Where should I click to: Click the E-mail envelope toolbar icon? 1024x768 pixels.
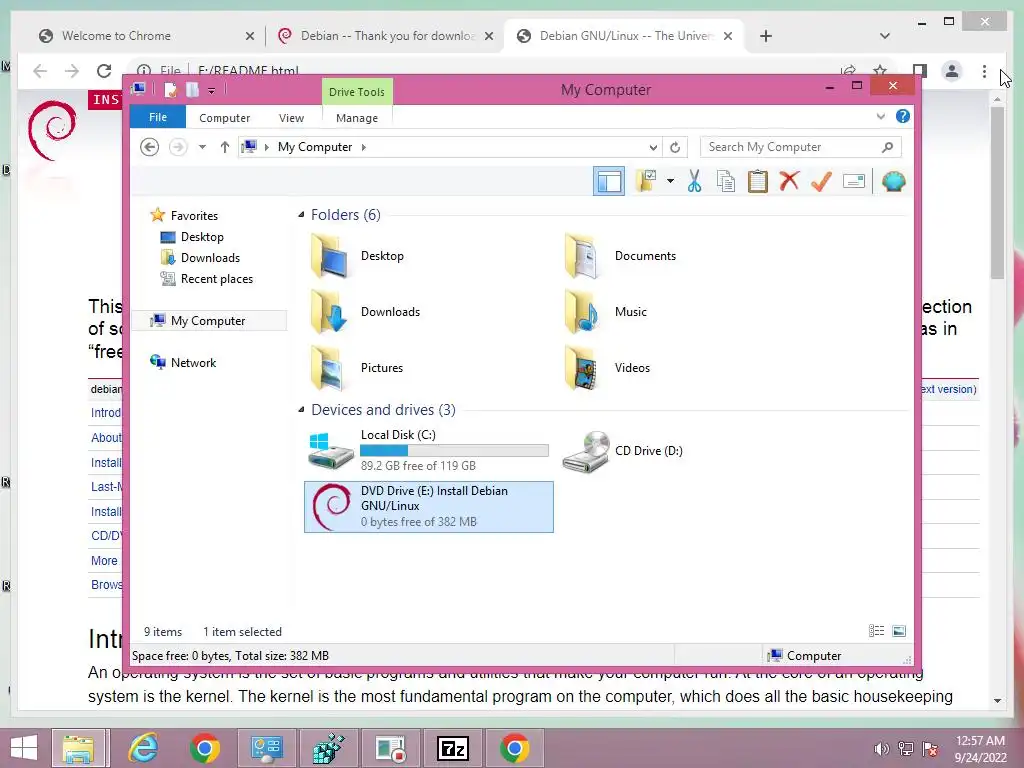(x=854, y=182)
